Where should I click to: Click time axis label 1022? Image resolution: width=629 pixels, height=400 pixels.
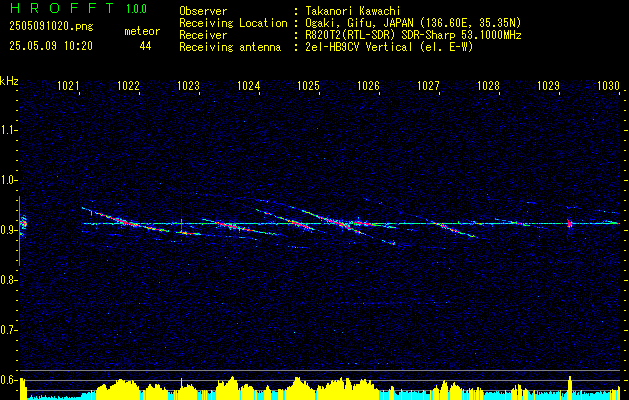128,86
